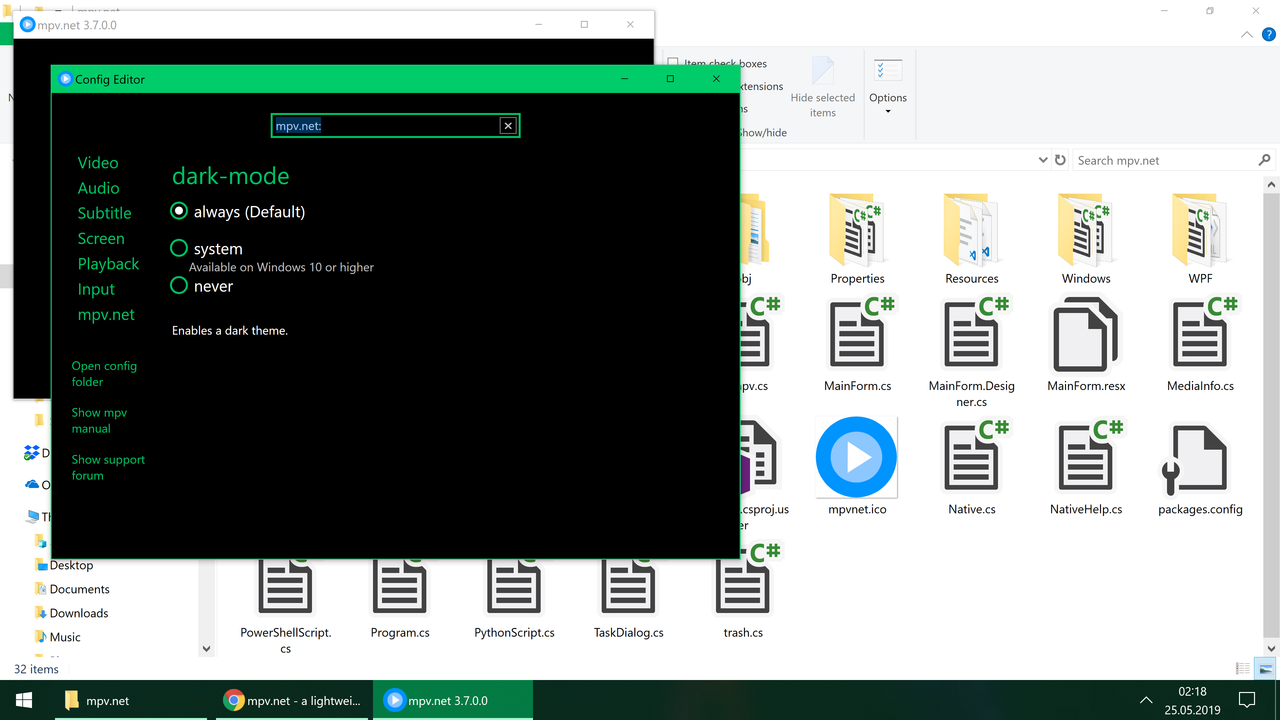The image size is (1280, 720).
Task: Open MainForm.cs in the file list
Action: pos(857,340)
